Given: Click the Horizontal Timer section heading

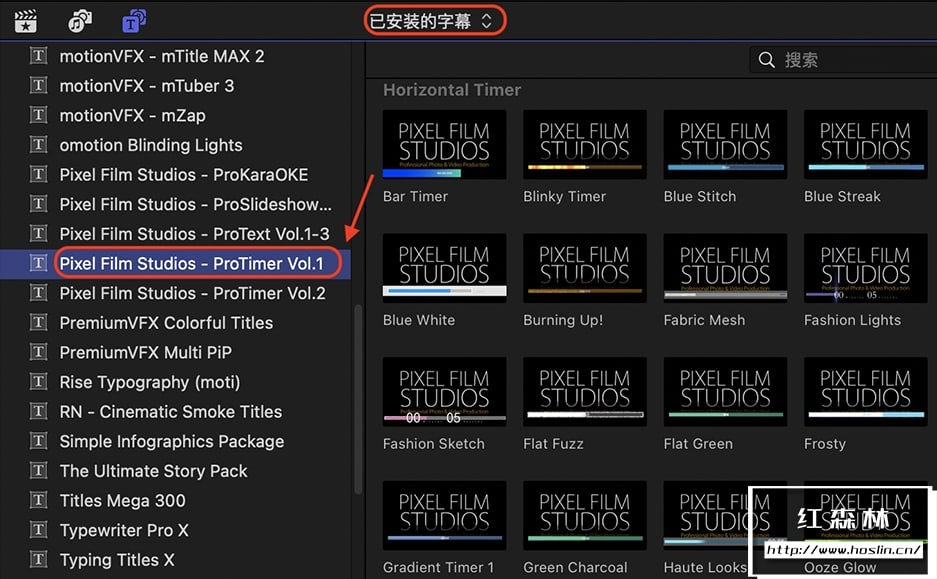Looking at the screenshot, I should (452, 90).
